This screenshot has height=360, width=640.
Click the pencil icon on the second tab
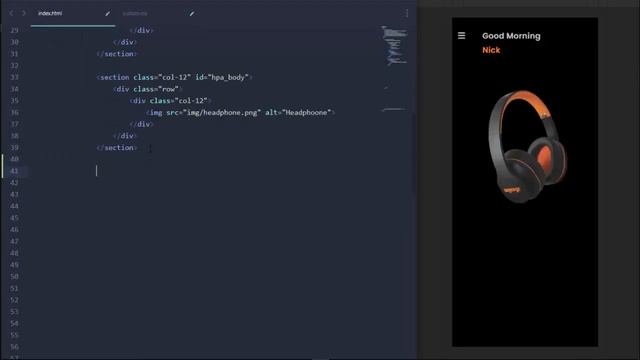[x=192, y=13]
